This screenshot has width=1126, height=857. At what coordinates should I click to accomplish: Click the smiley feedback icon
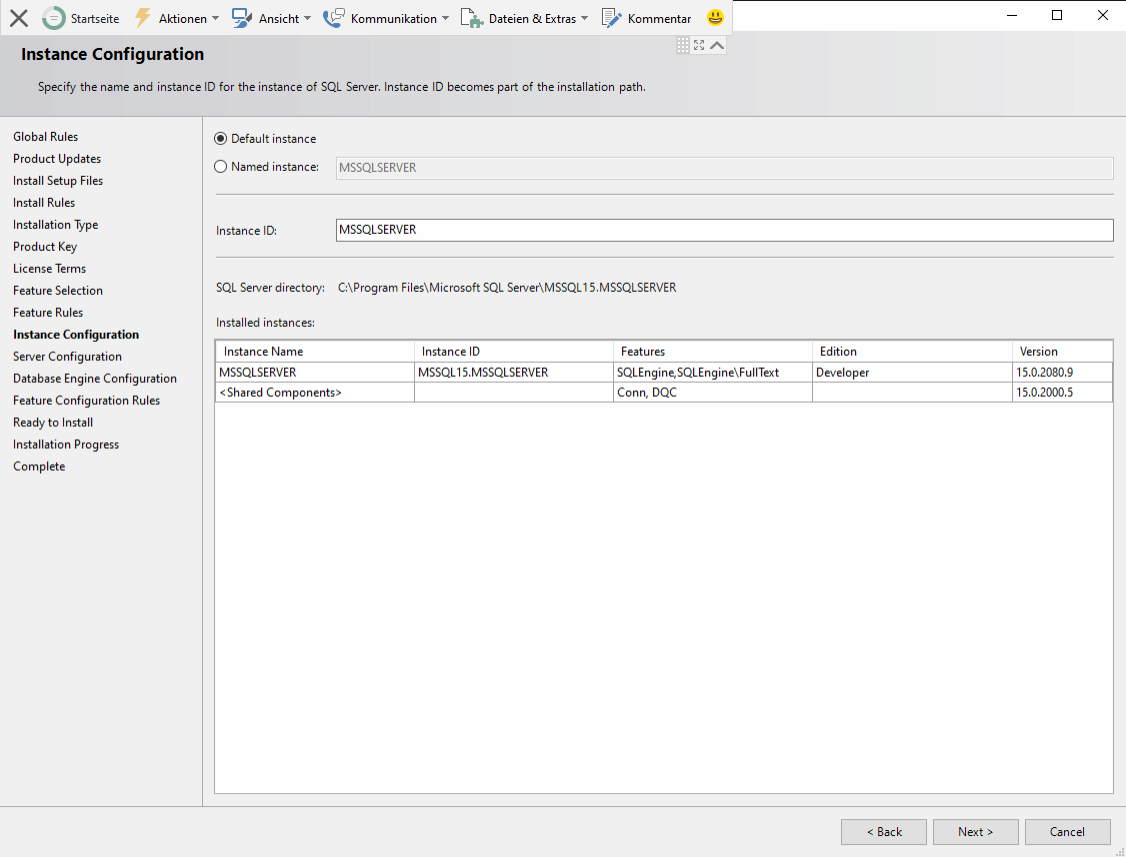coord(715,18)
